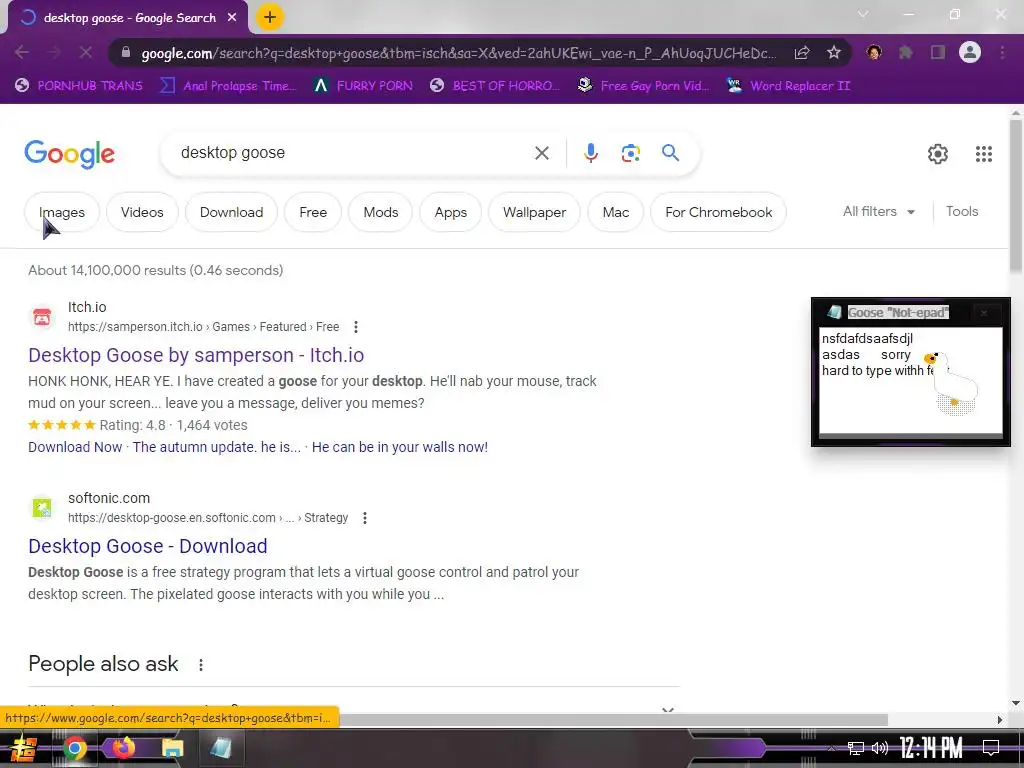Open more options for softonic result

coord(364,518)
